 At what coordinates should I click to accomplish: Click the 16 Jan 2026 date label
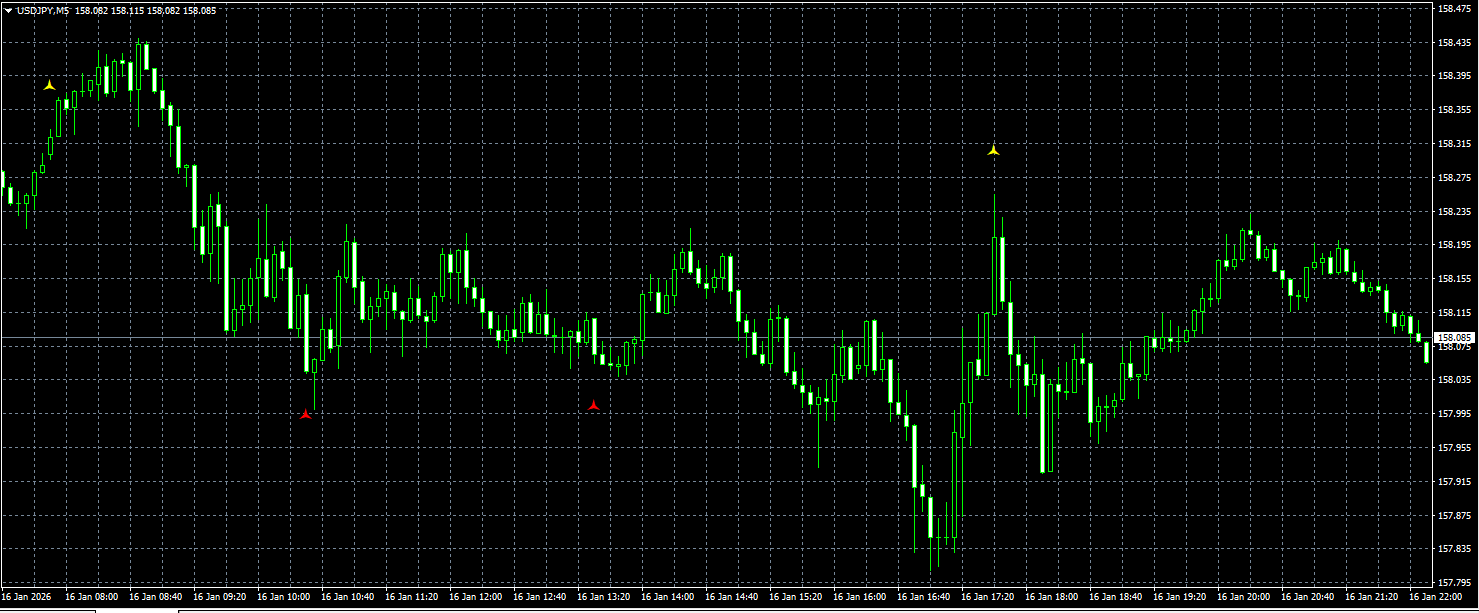tap(28, 597)
